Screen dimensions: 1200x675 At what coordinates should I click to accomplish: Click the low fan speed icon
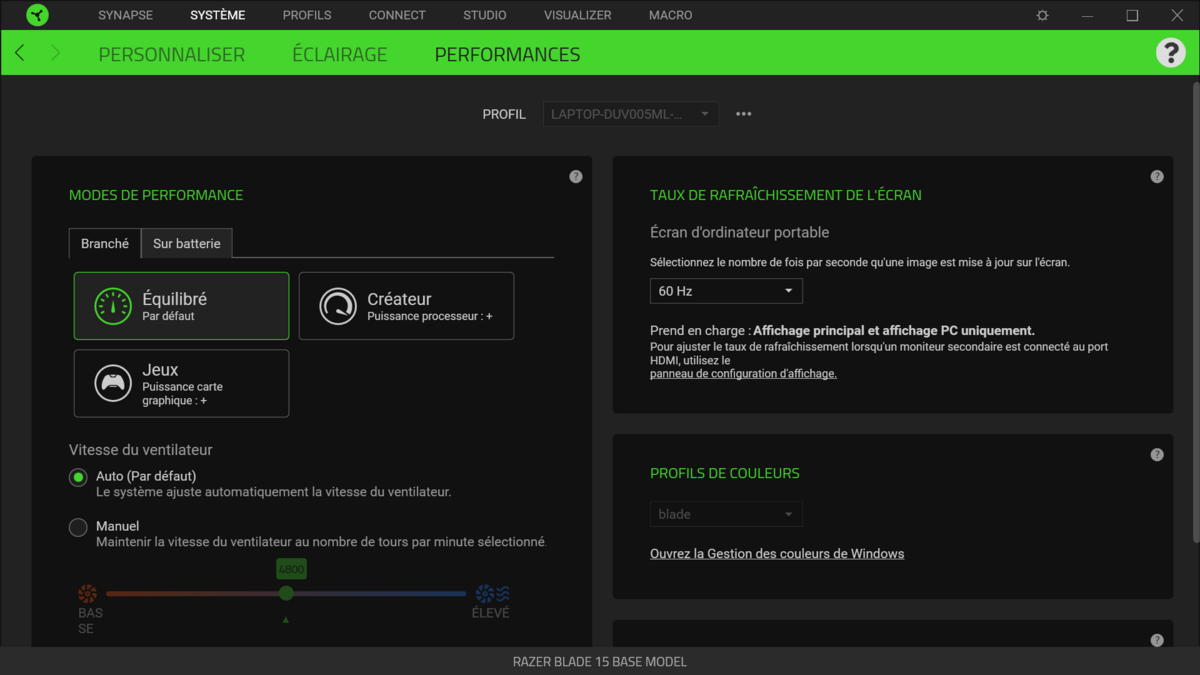click(88, 594)
